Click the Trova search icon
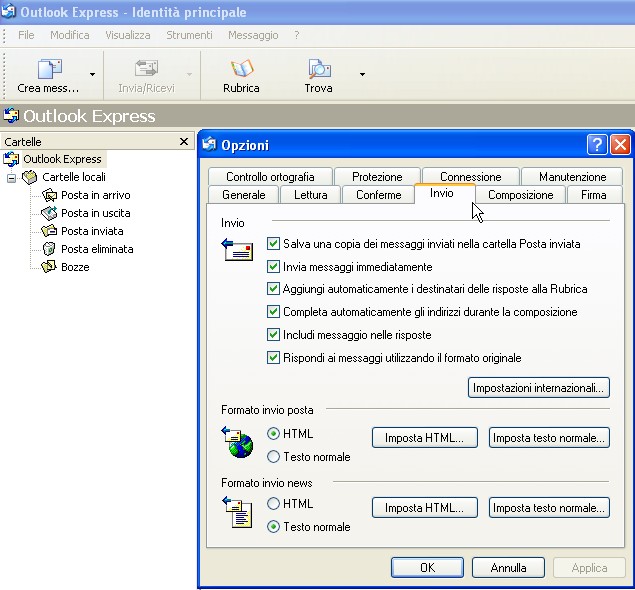The height and width of the screenshot is (590, 635). (x=319, y=68)
